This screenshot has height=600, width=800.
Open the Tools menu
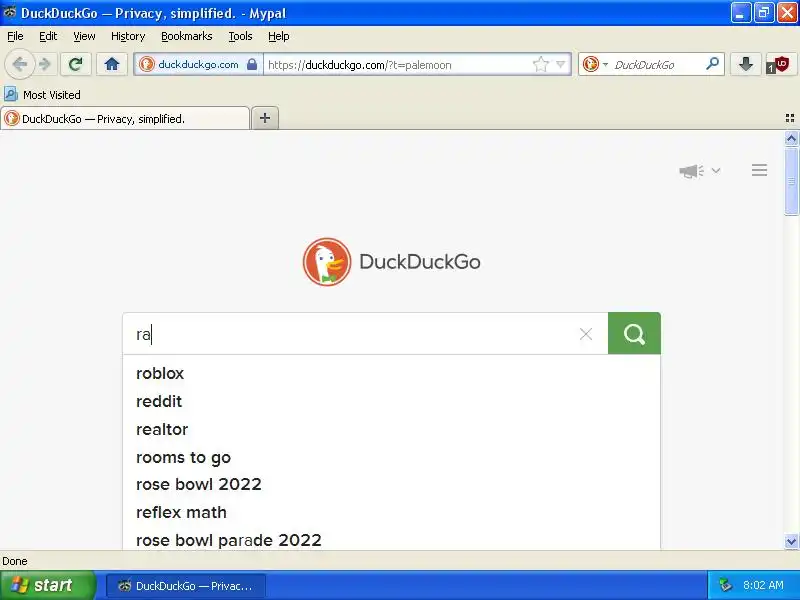click(240, 36)
